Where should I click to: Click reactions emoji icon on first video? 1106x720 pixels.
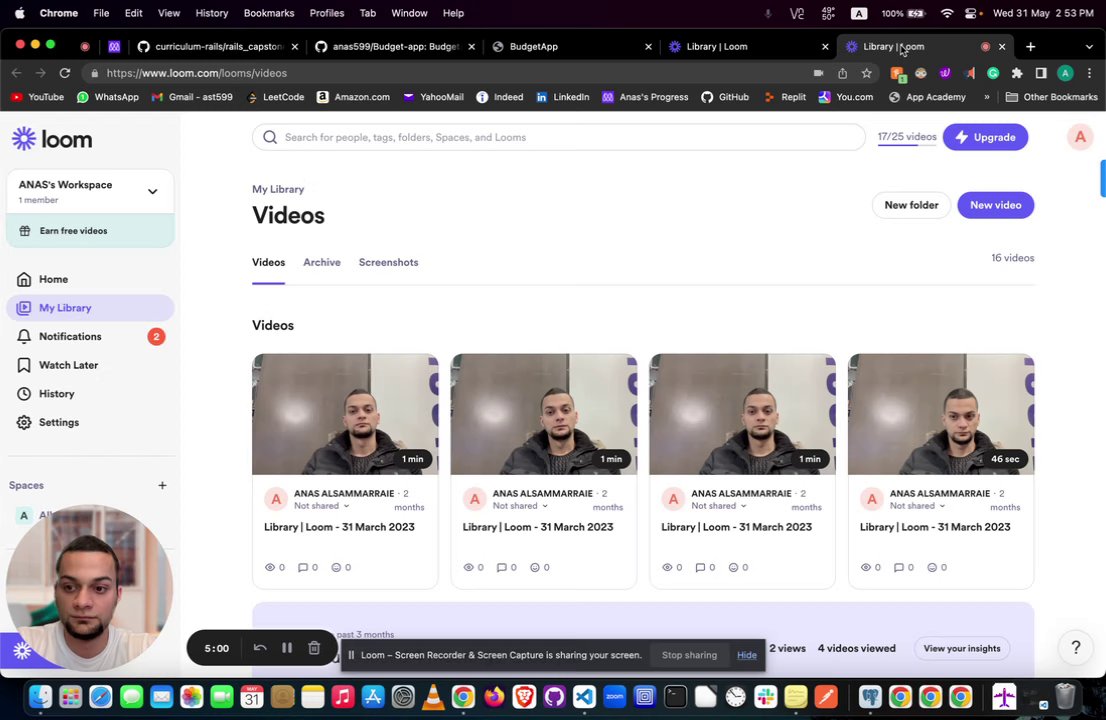[336, 567]
